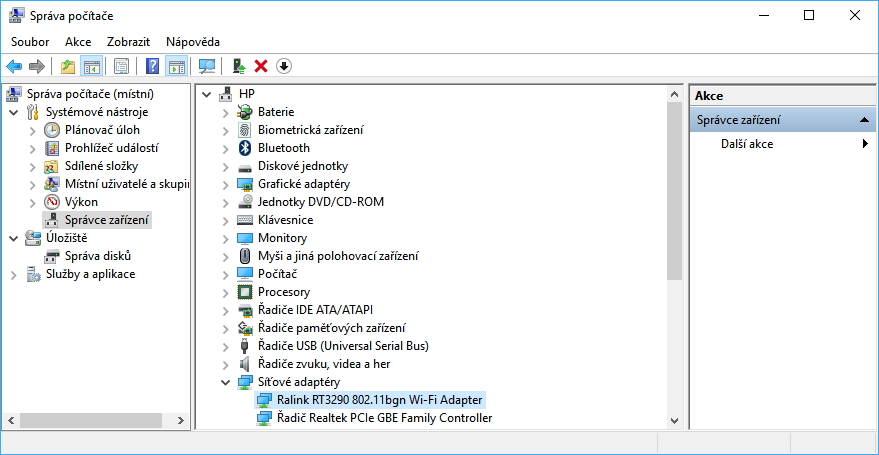Click the Jednotky DVD/CD-ROM drive icon
The image size is (879, 455).
(245, 202)
